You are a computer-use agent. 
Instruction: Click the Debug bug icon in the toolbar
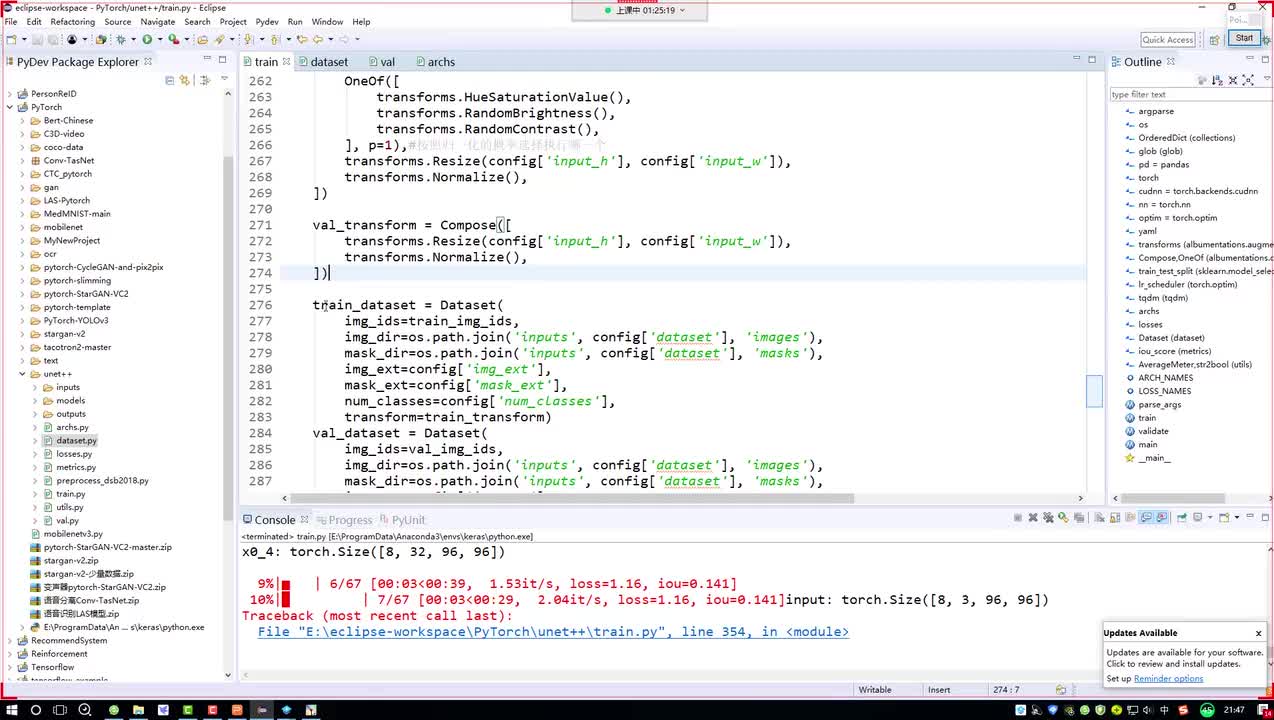120,39
